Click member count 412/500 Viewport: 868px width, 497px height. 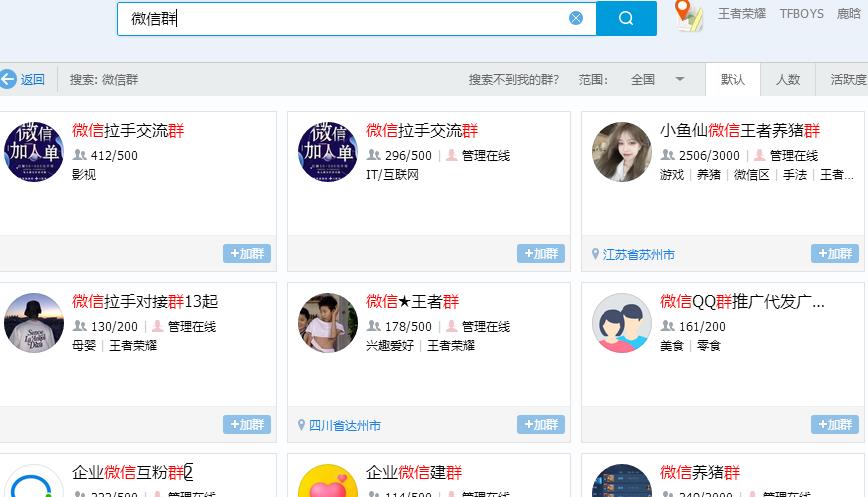pyautogui.click(x=114, y=156)
